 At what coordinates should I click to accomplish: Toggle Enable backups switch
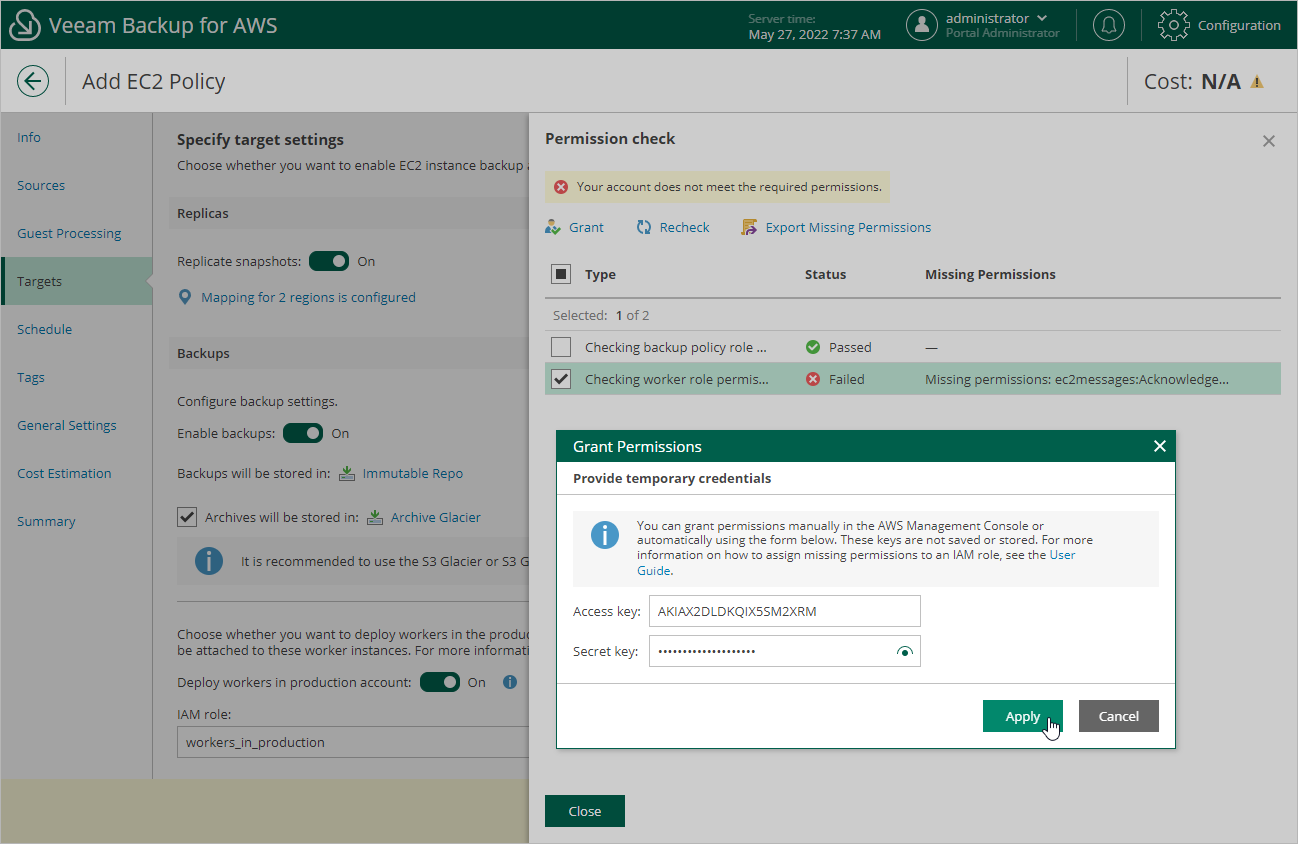point(303,433)
